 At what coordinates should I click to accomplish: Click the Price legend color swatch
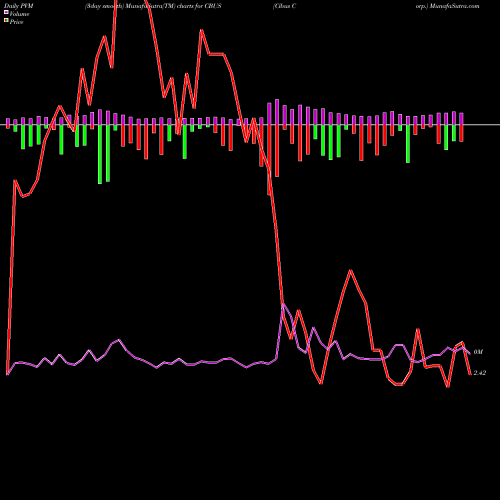coord(6,21)
